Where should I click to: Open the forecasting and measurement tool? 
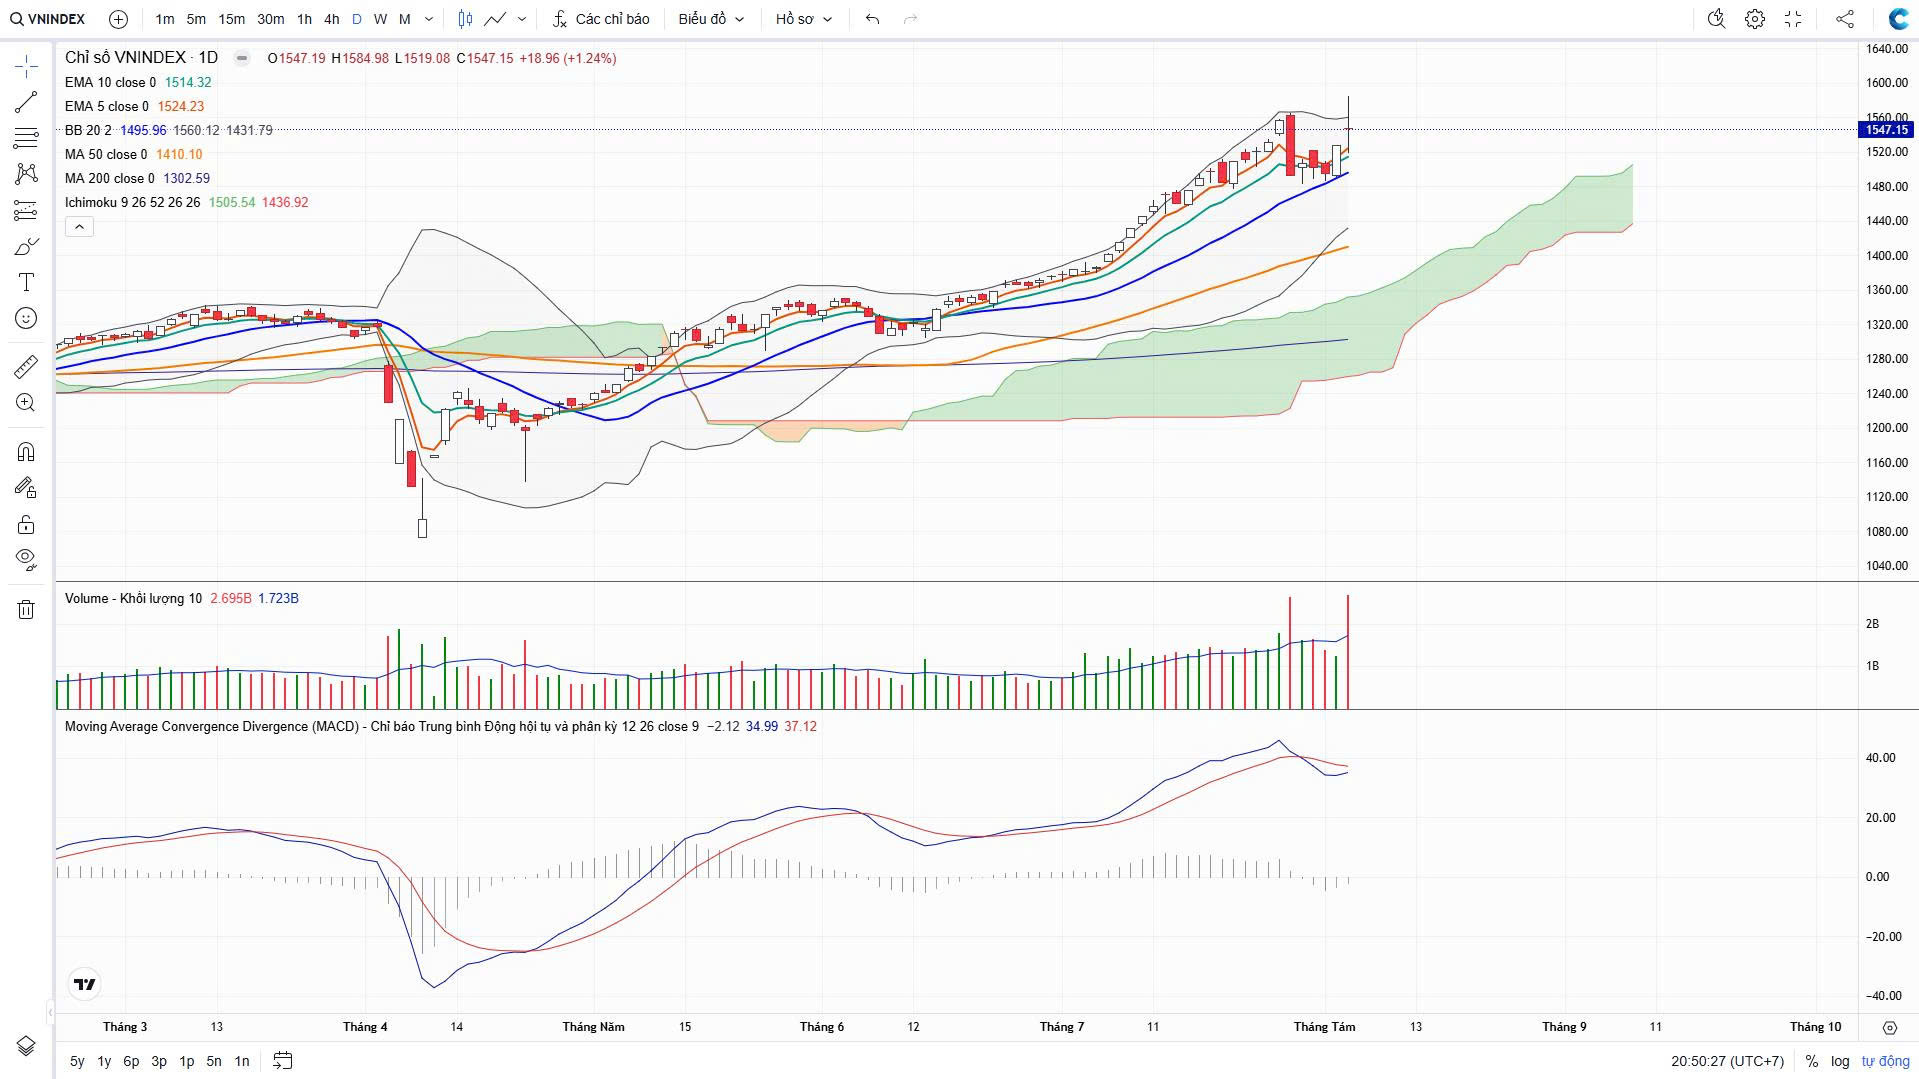point(26,210)
